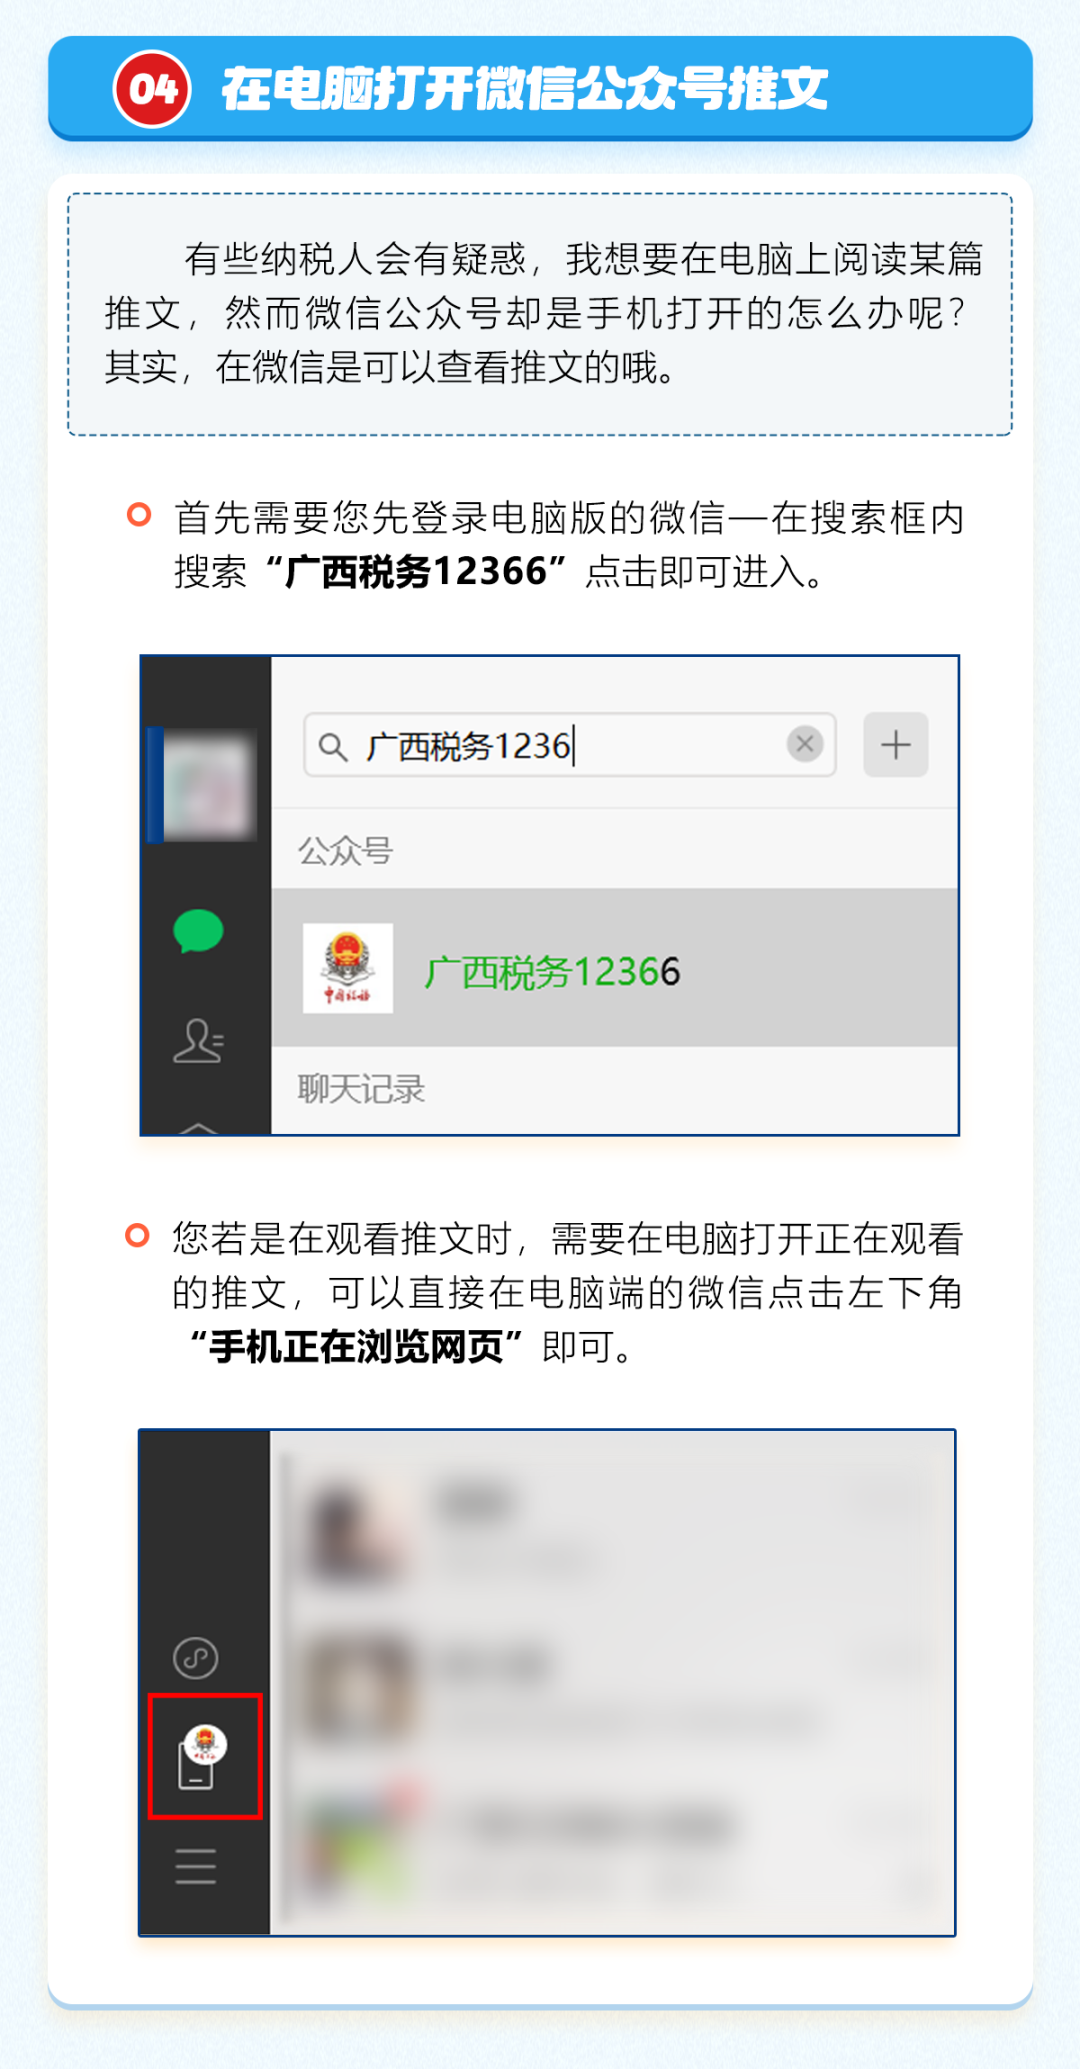Click inside the 广西税务1236 search field
Viewport: 1080px width, 2069px height.
point(570,745)
